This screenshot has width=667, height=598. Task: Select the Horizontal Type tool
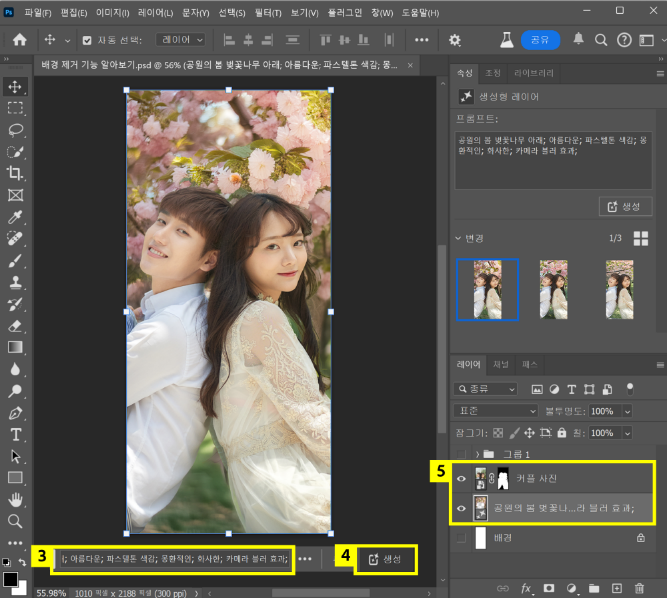coord(15,434)
